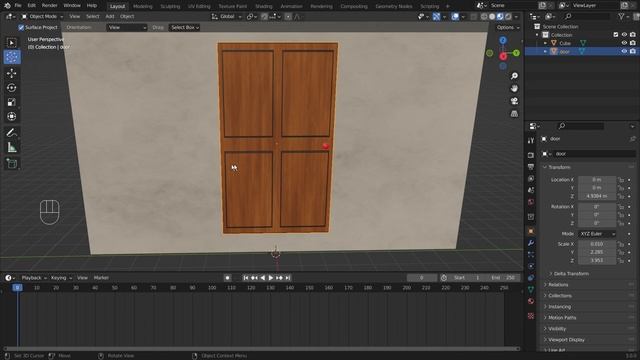This screenshot has height=360, width=640.
Task: Open the Options dropdown in viewport
Action: 508,27
